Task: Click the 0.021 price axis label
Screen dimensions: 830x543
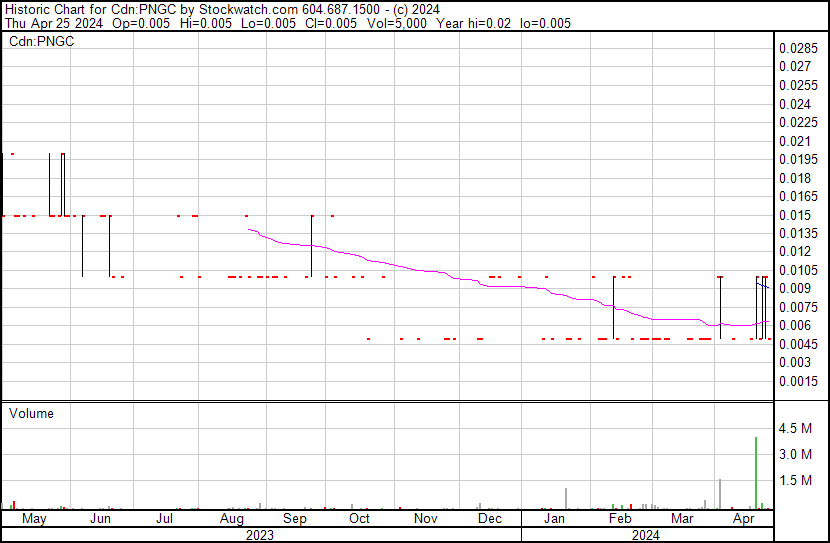Action: [795, 141]
